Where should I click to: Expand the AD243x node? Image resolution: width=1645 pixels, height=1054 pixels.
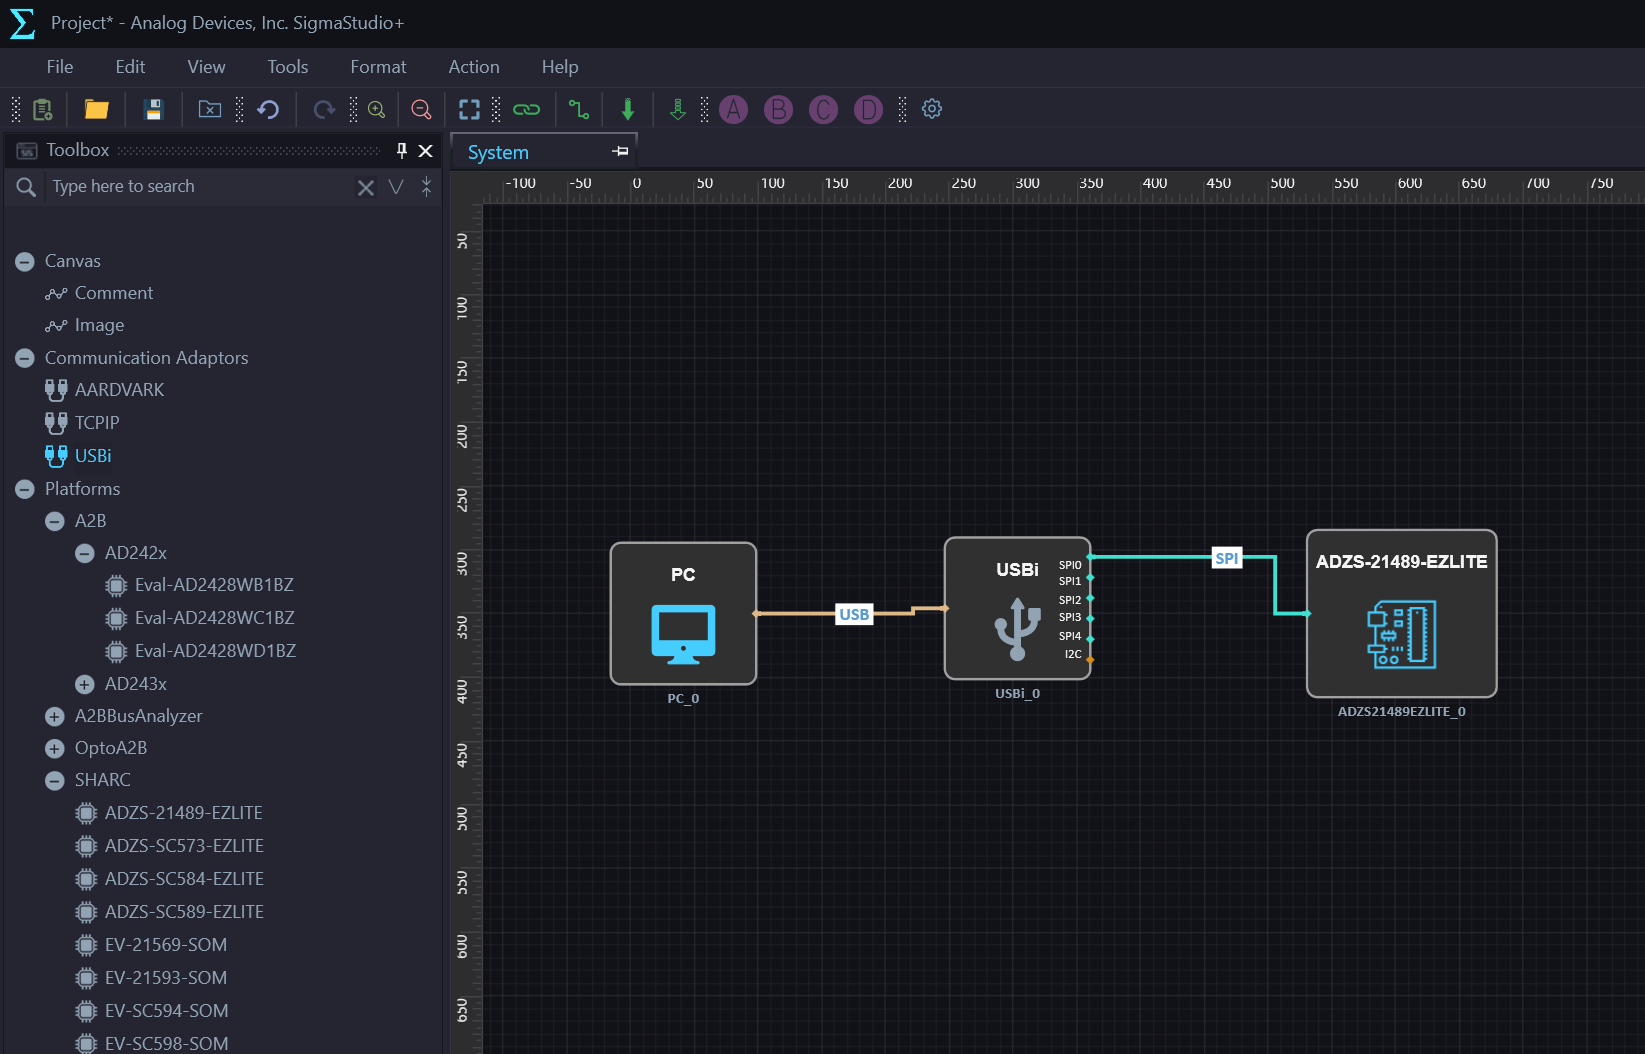coord(85,684)
